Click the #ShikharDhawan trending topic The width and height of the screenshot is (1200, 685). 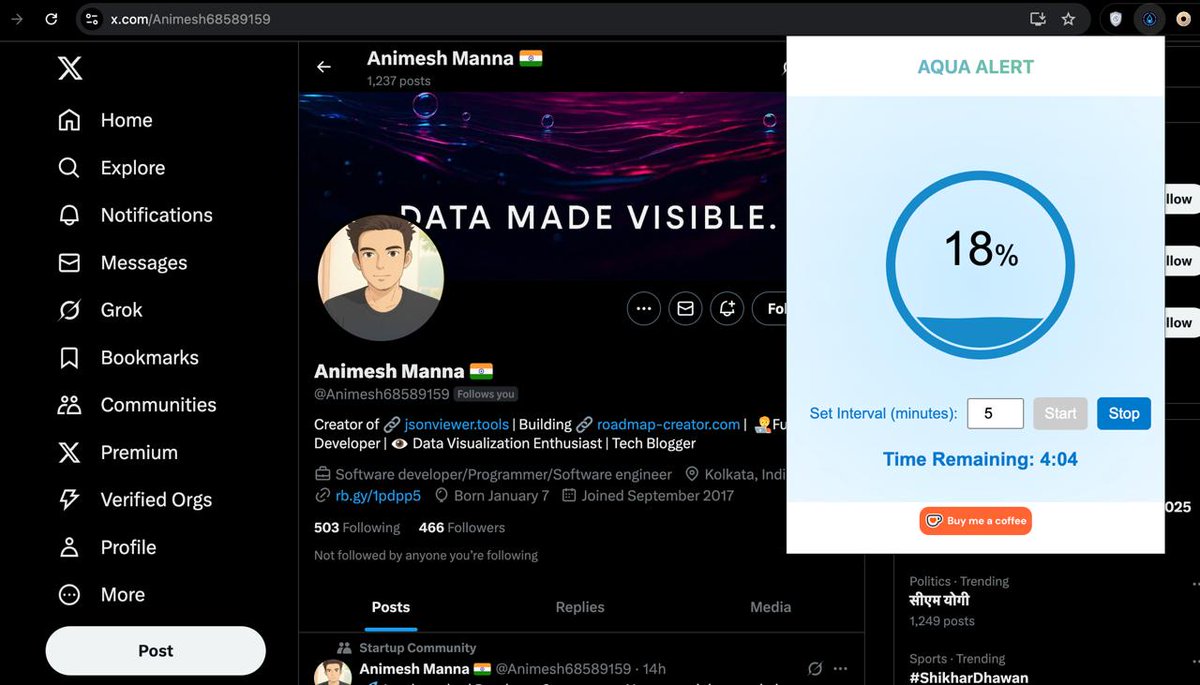pos(969,677)
